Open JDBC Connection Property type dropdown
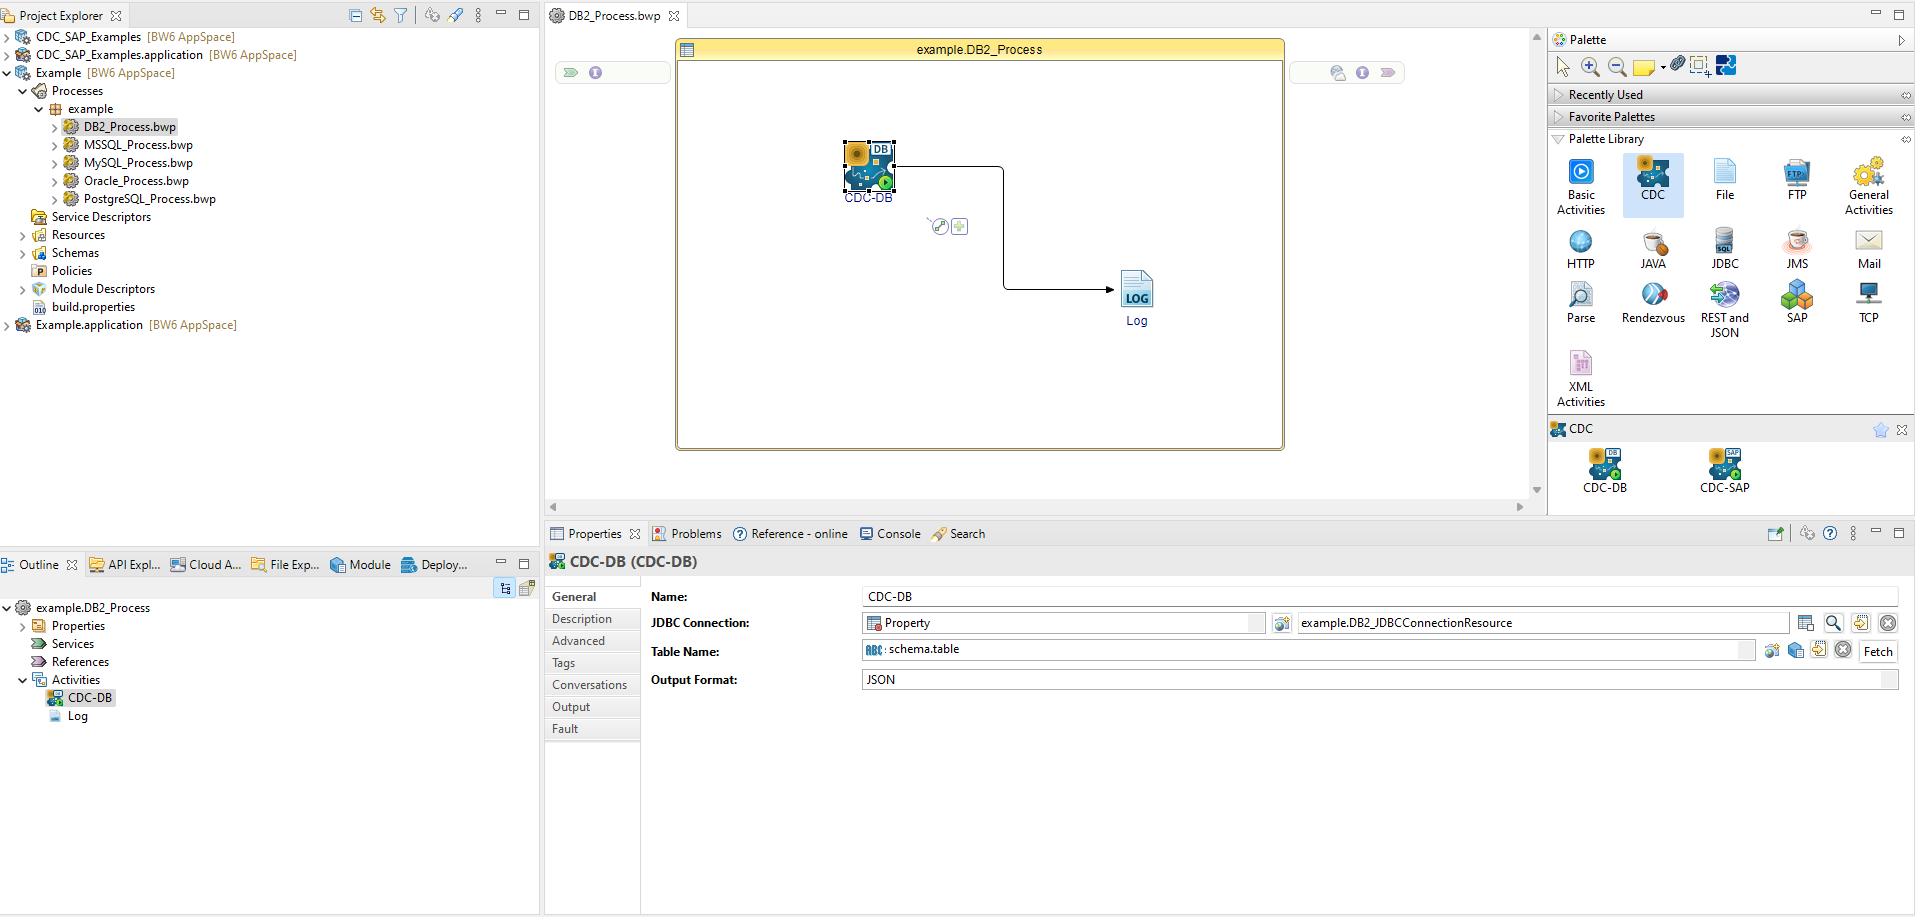1915x917 pixels. coord(1256,623)
